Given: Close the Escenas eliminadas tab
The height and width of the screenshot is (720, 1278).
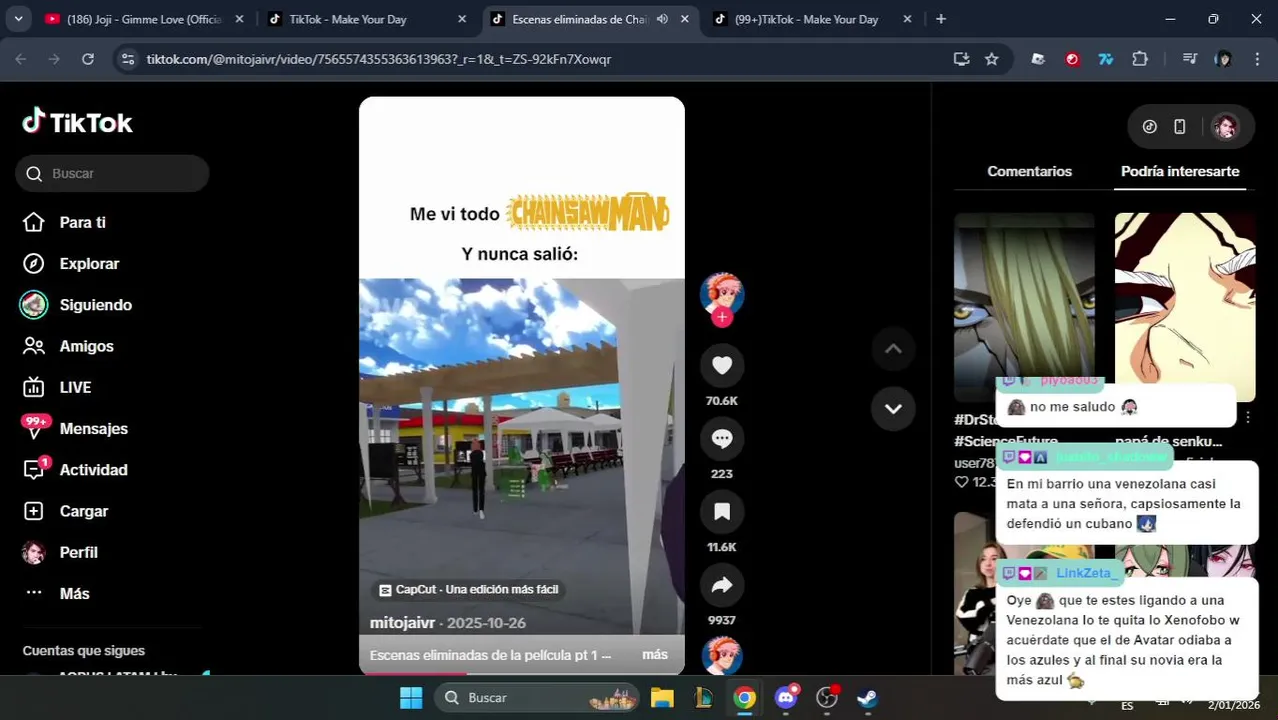Looking at the screenshot, I should point(685,19).
